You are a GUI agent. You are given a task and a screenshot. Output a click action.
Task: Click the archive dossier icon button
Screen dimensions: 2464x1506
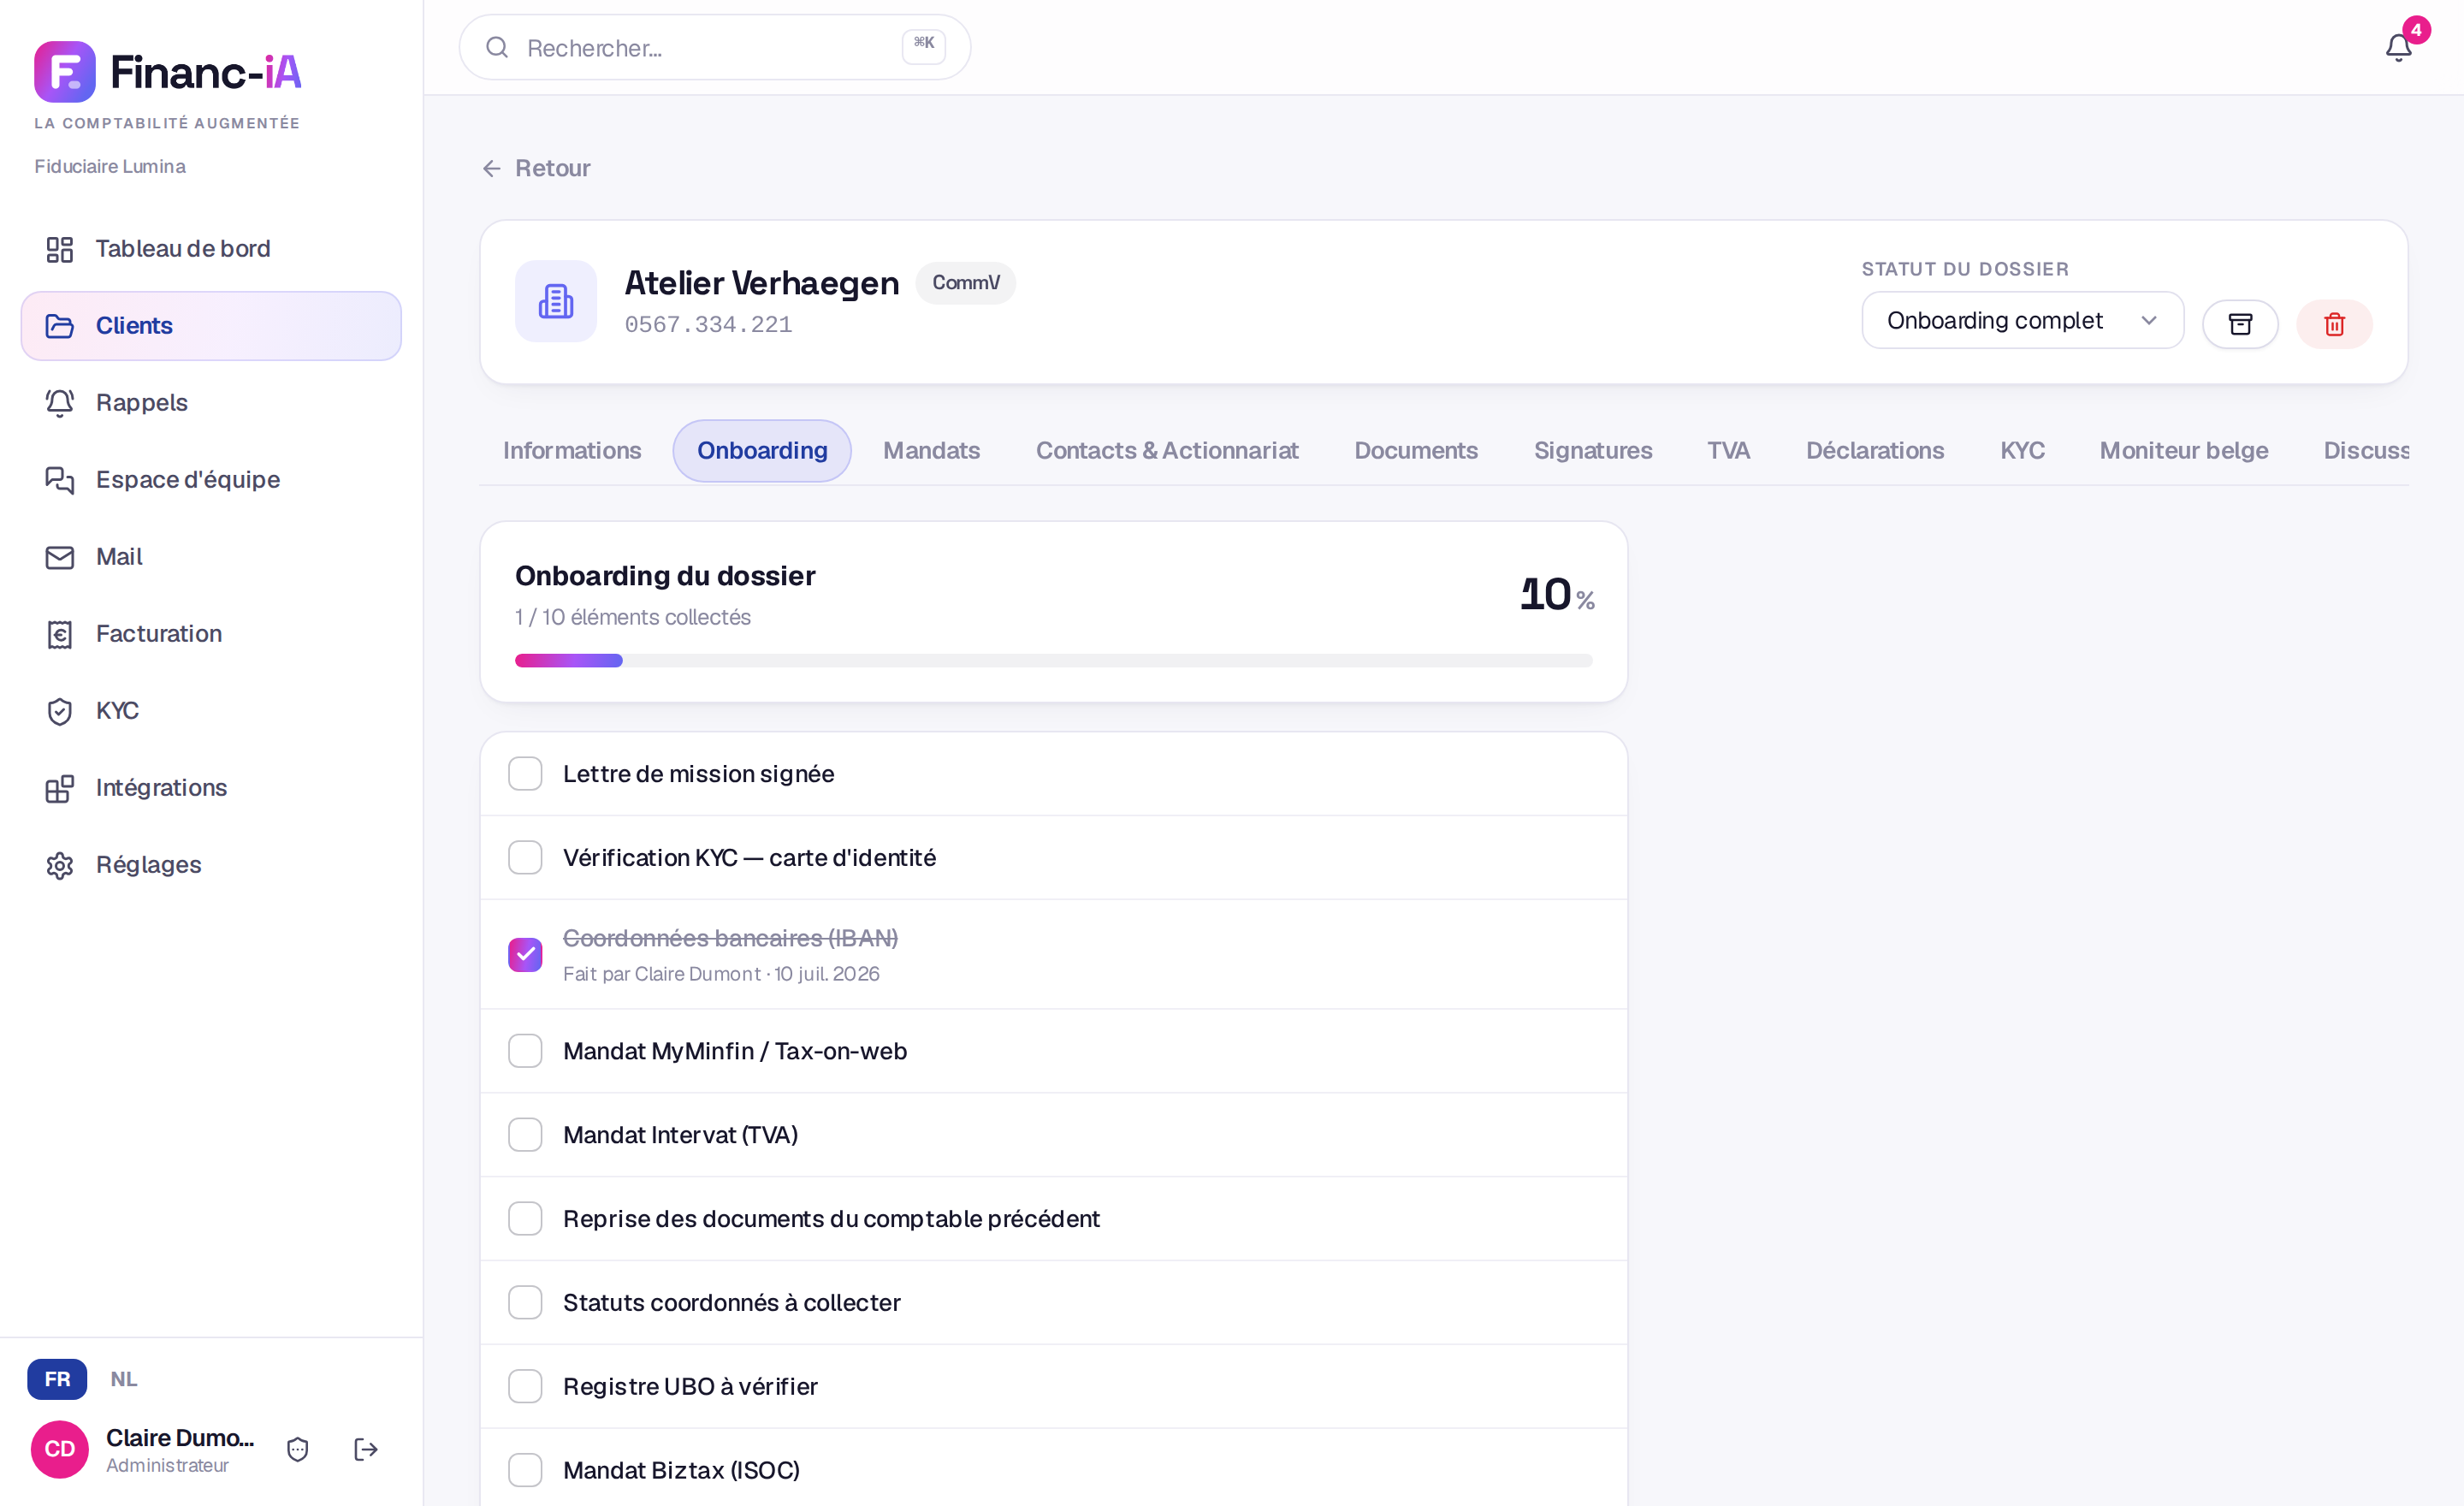click(x=2240, y=324)
